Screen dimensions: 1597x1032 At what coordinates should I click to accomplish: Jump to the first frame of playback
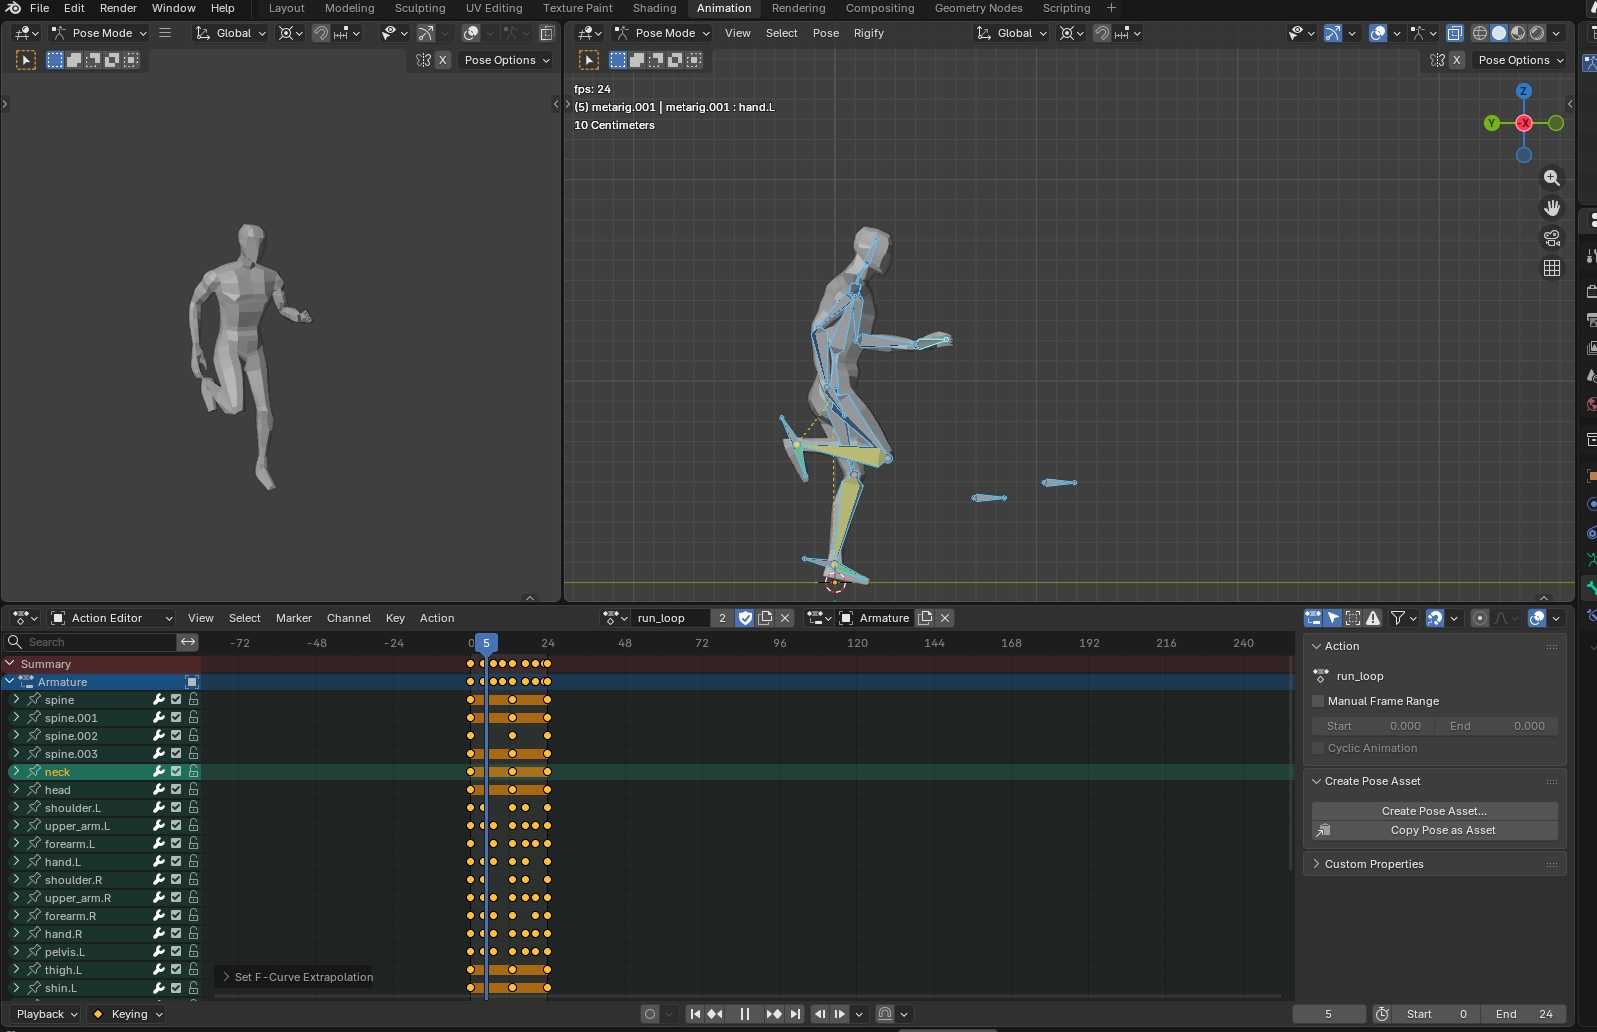coord(695,1014)
